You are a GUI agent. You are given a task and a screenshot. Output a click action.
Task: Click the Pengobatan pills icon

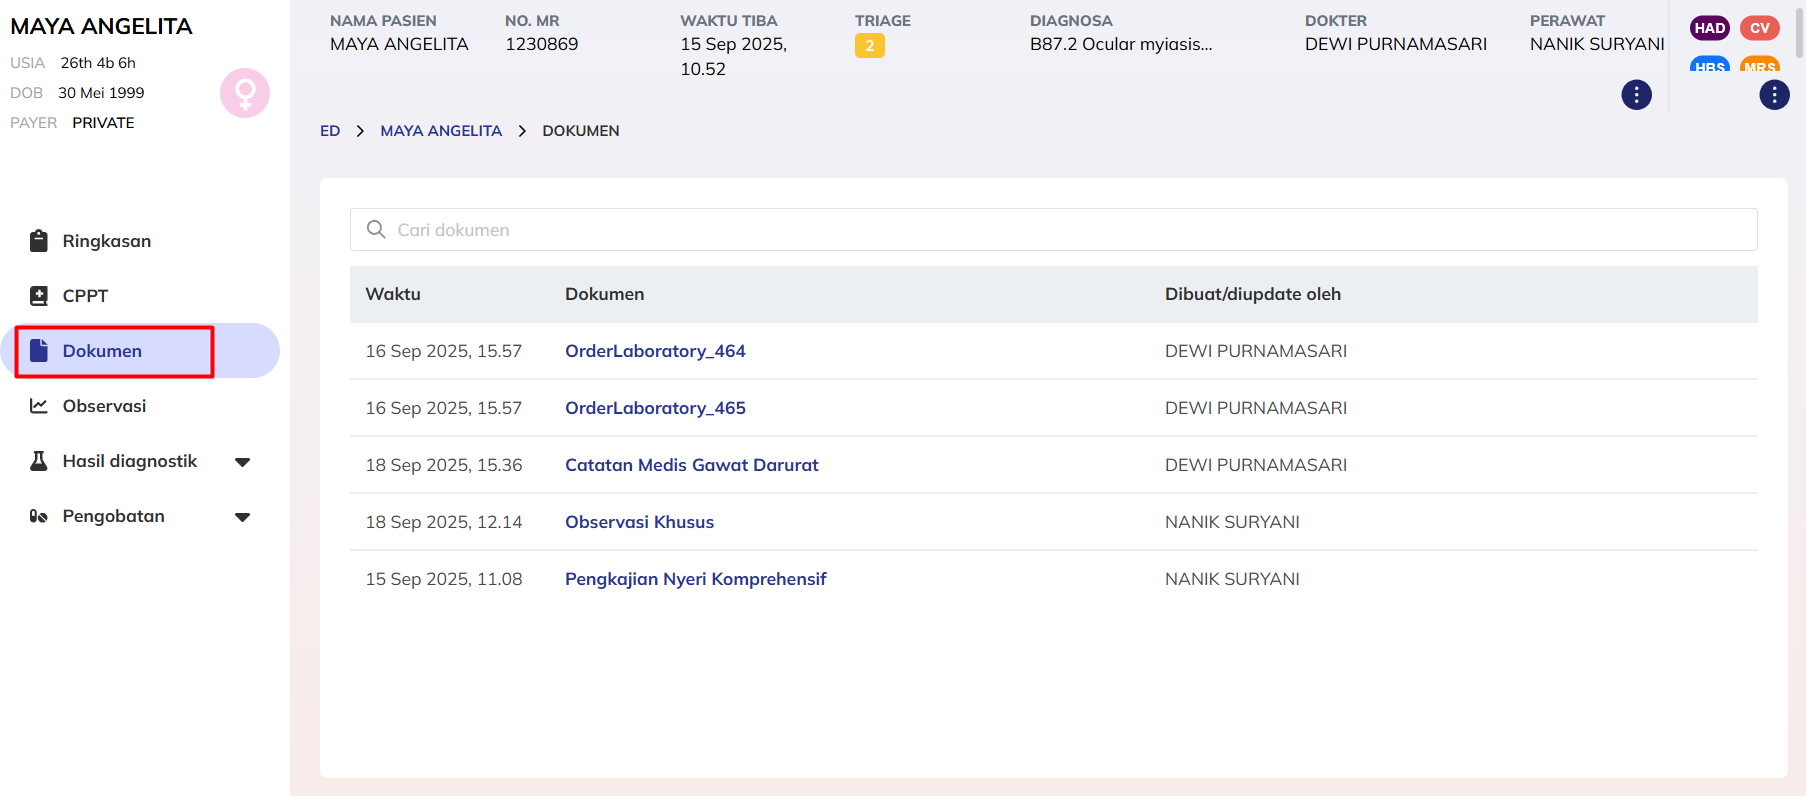pos(39,516)
